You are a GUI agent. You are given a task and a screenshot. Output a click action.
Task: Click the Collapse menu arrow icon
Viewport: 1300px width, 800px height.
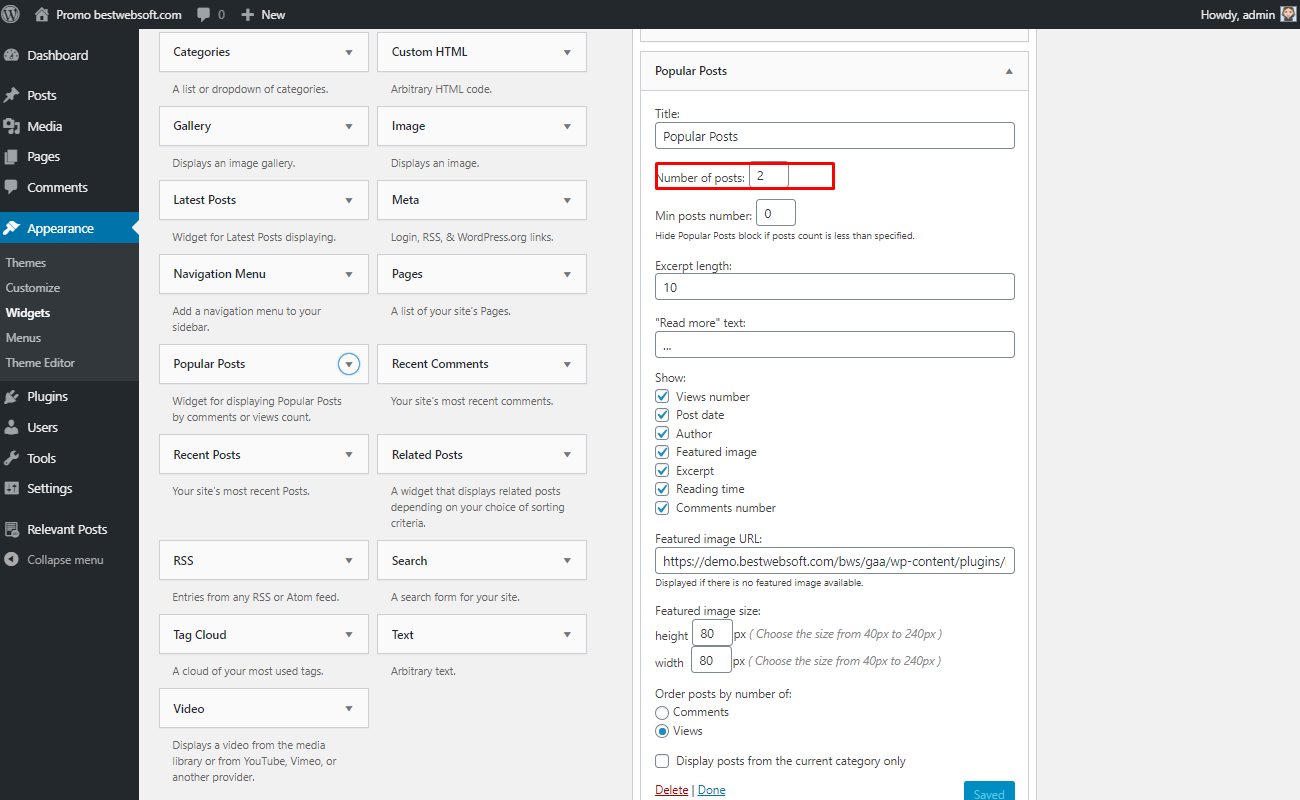click(12, 560)
